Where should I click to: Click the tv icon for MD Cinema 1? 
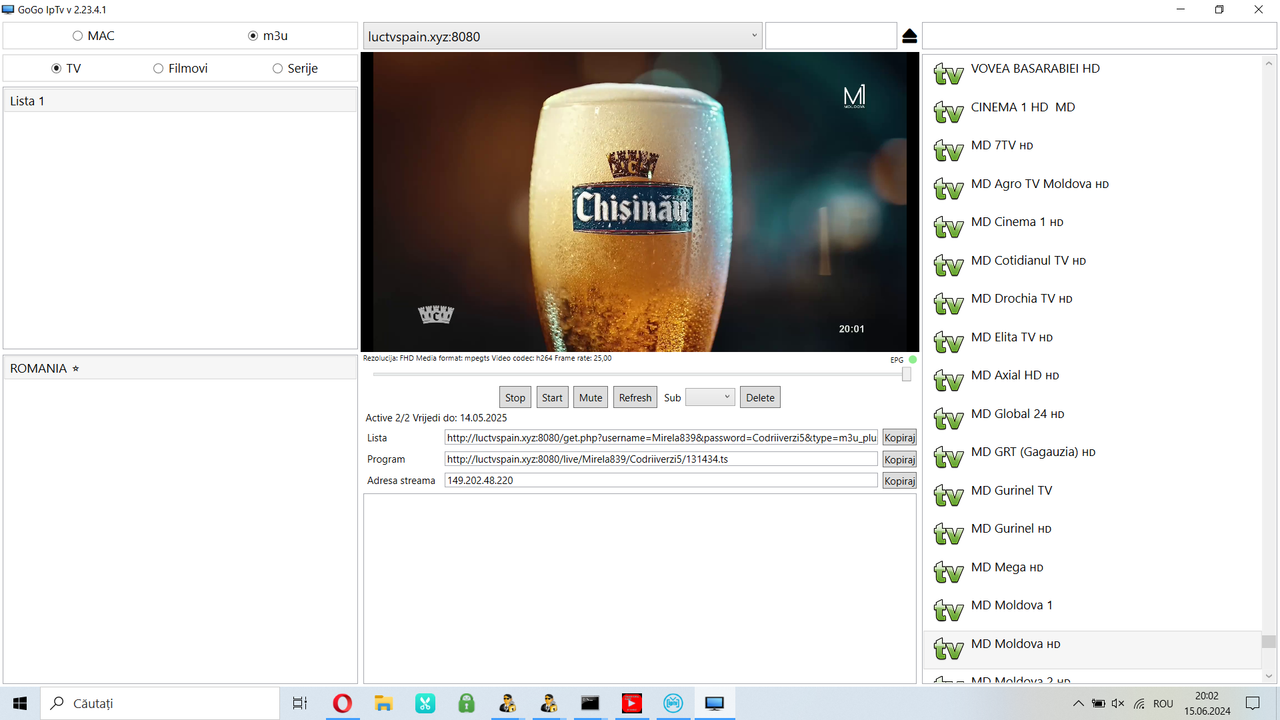coord(948,228)
